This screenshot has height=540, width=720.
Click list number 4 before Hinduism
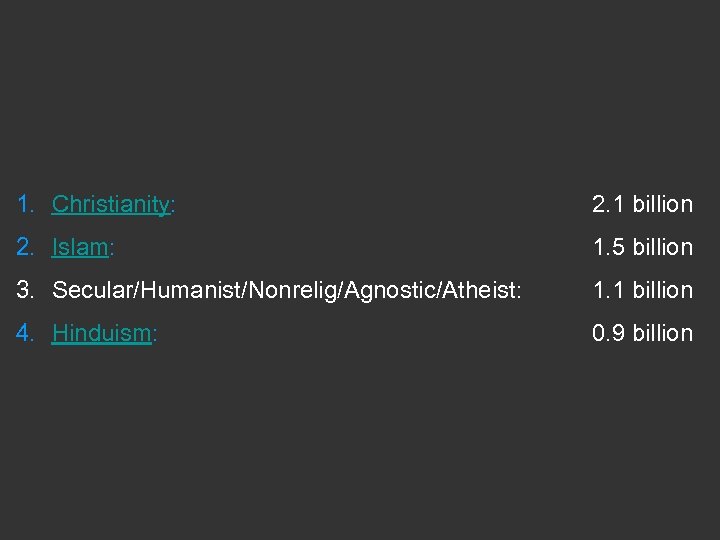pyautogui.click(x=26, y=333)
